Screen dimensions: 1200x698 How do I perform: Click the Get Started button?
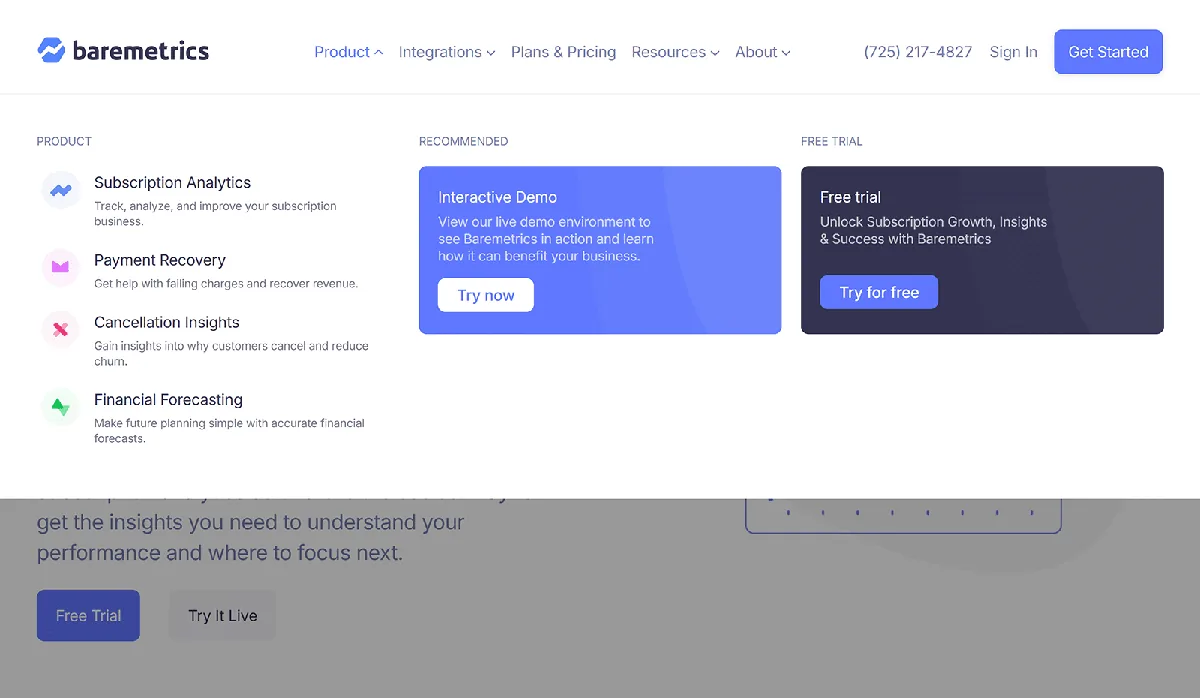(1108, 52)
